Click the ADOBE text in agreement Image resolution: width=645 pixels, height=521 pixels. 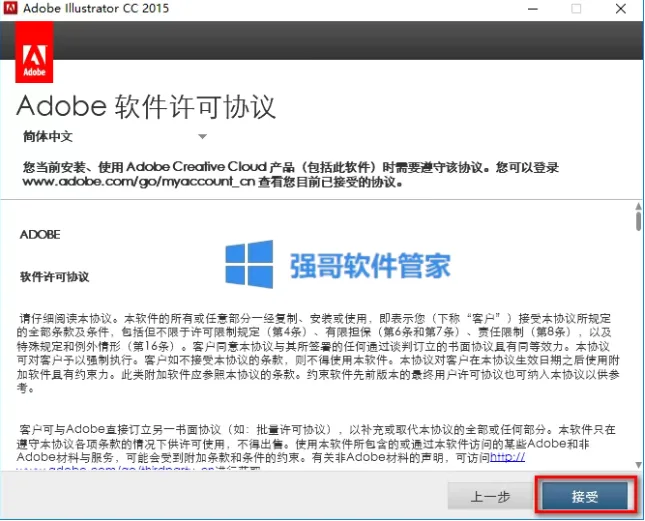40,234
